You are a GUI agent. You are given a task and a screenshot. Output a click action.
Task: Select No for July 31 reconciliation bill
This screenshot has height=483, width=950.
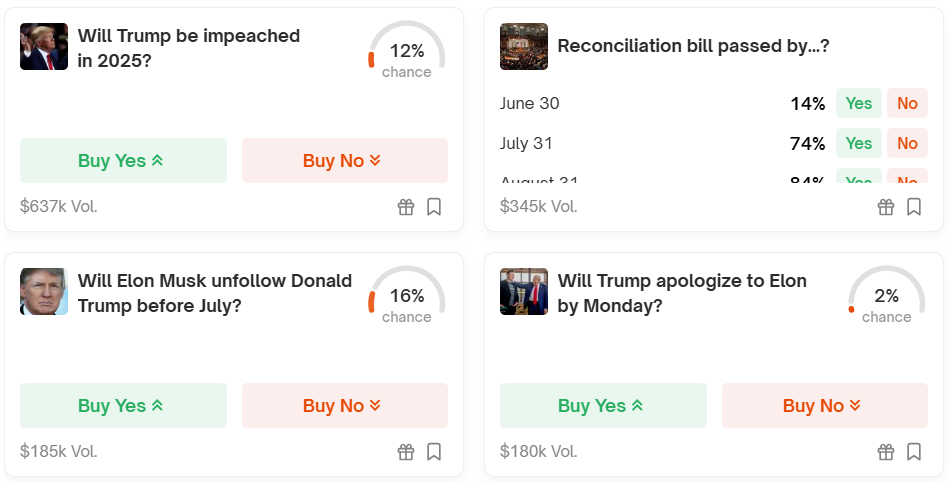pos(907,143)
